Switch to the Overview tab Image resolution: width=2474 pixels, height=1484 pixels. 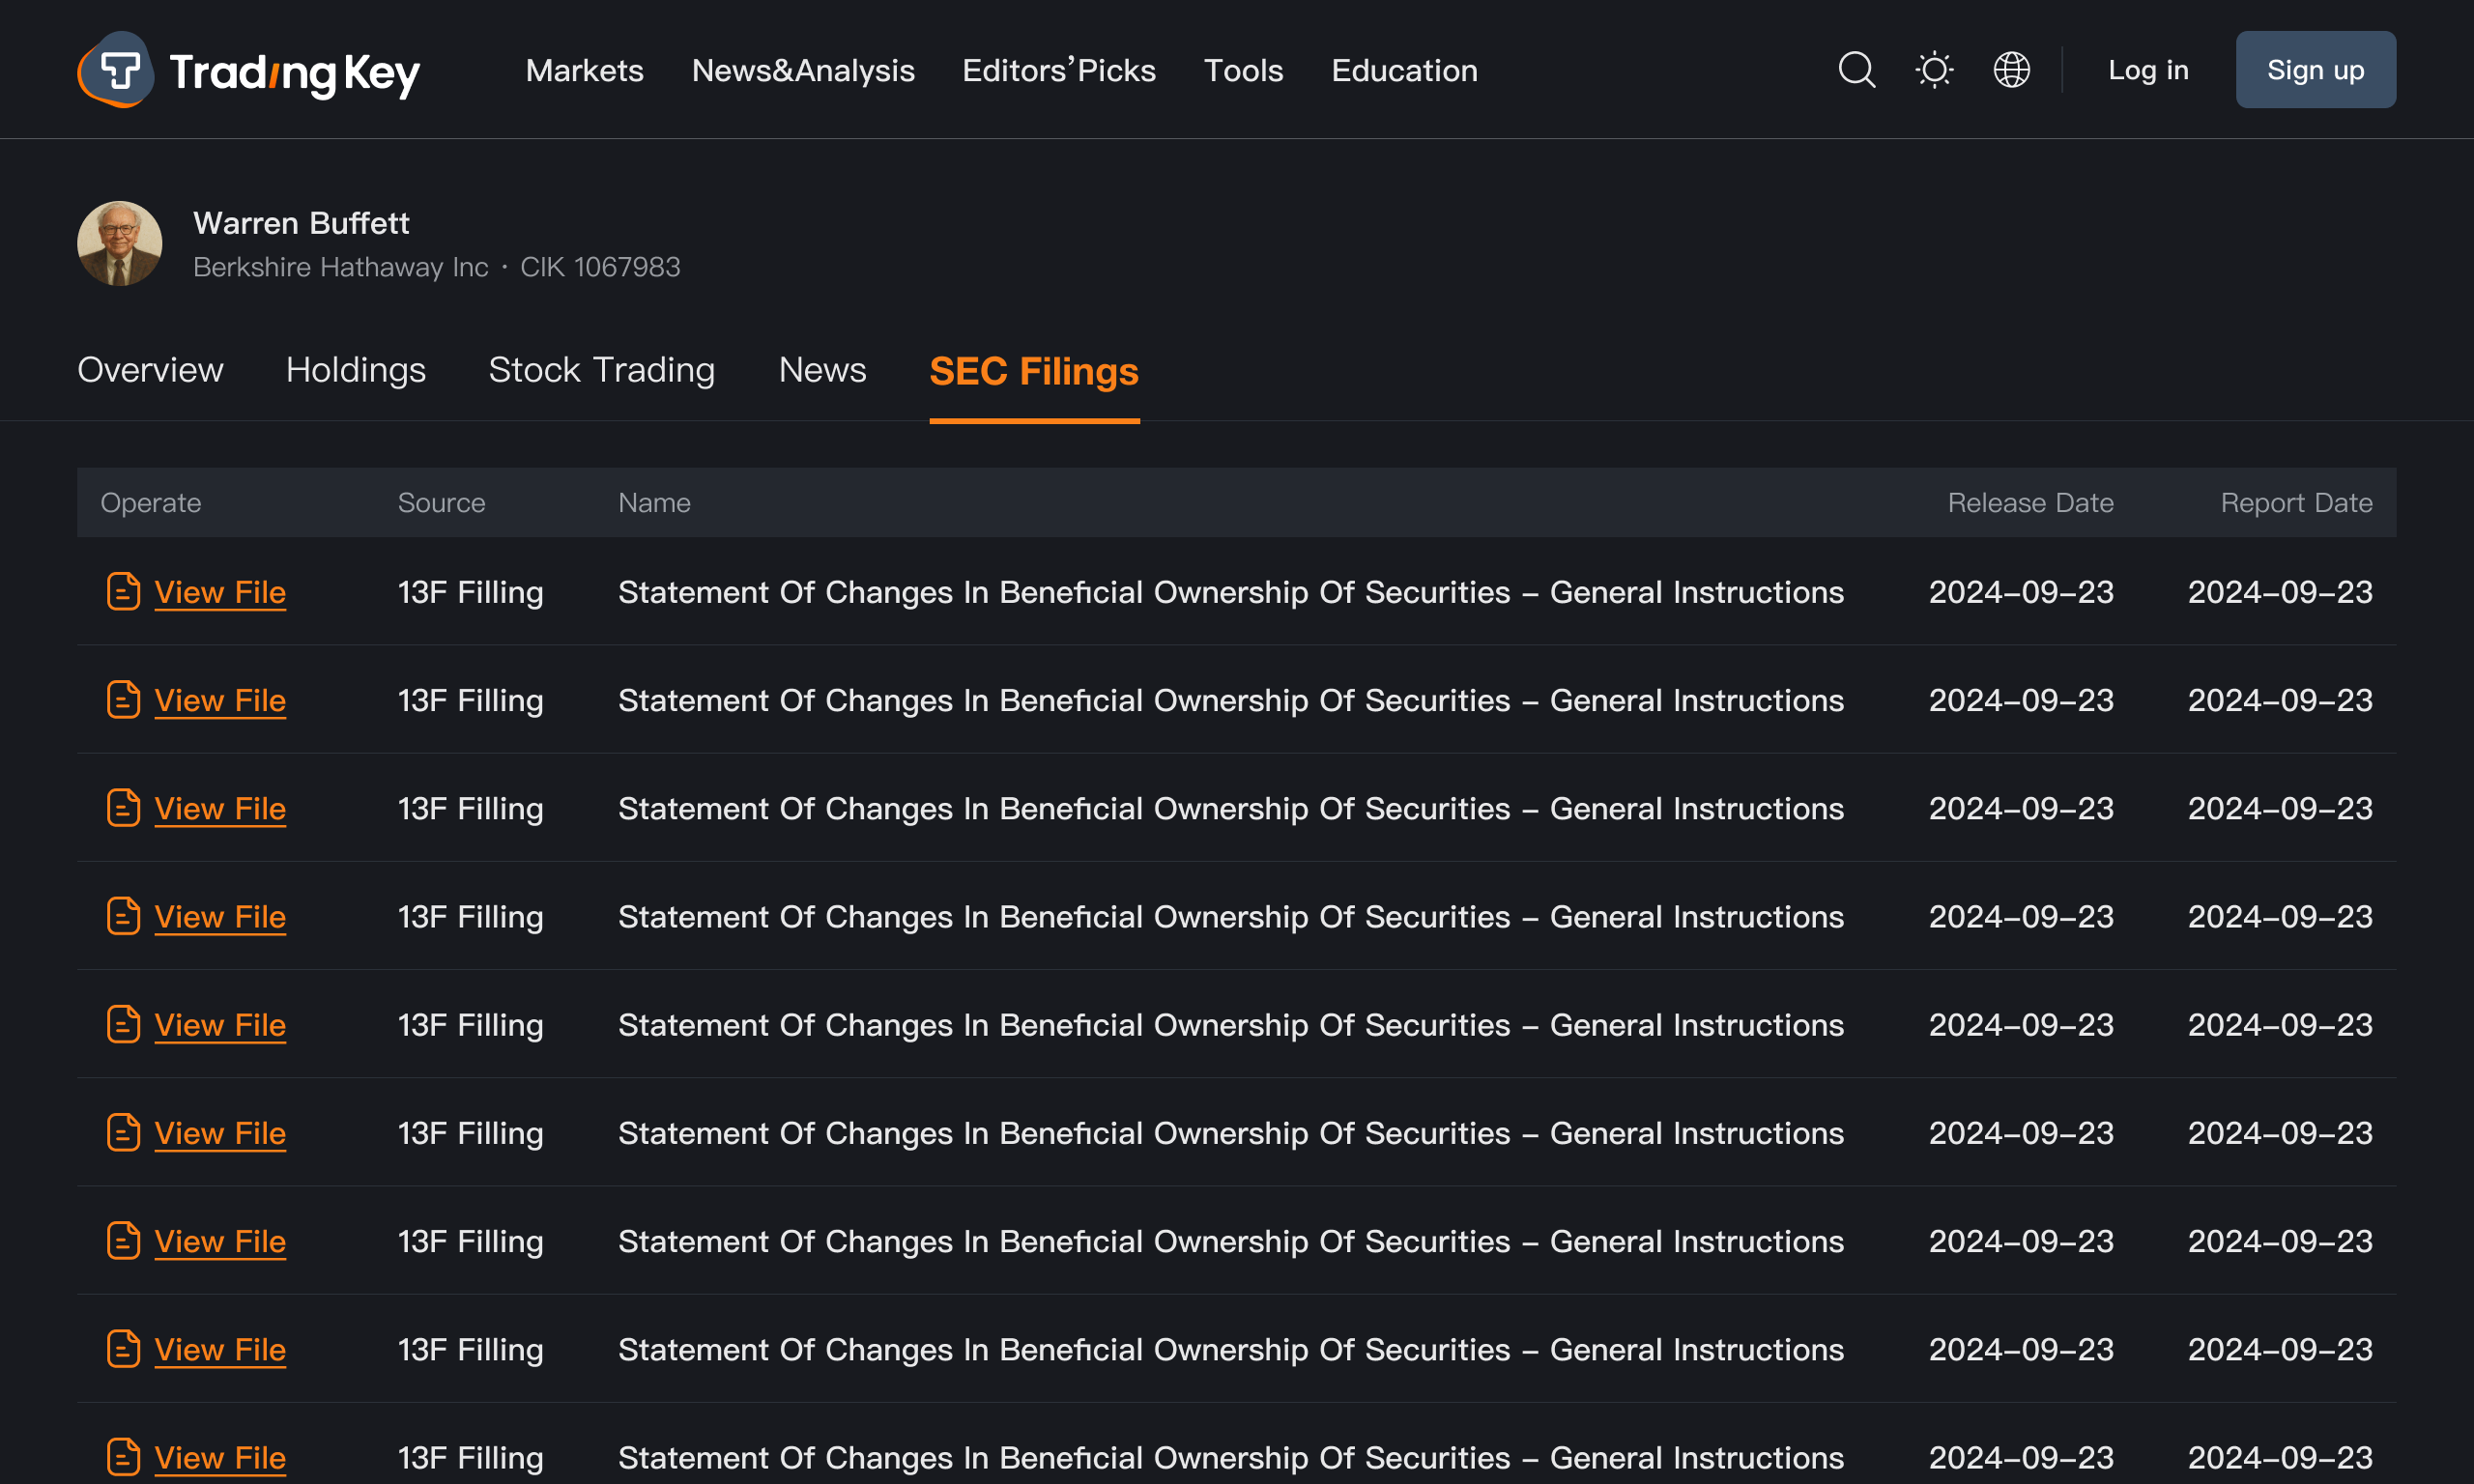[150, 370]
